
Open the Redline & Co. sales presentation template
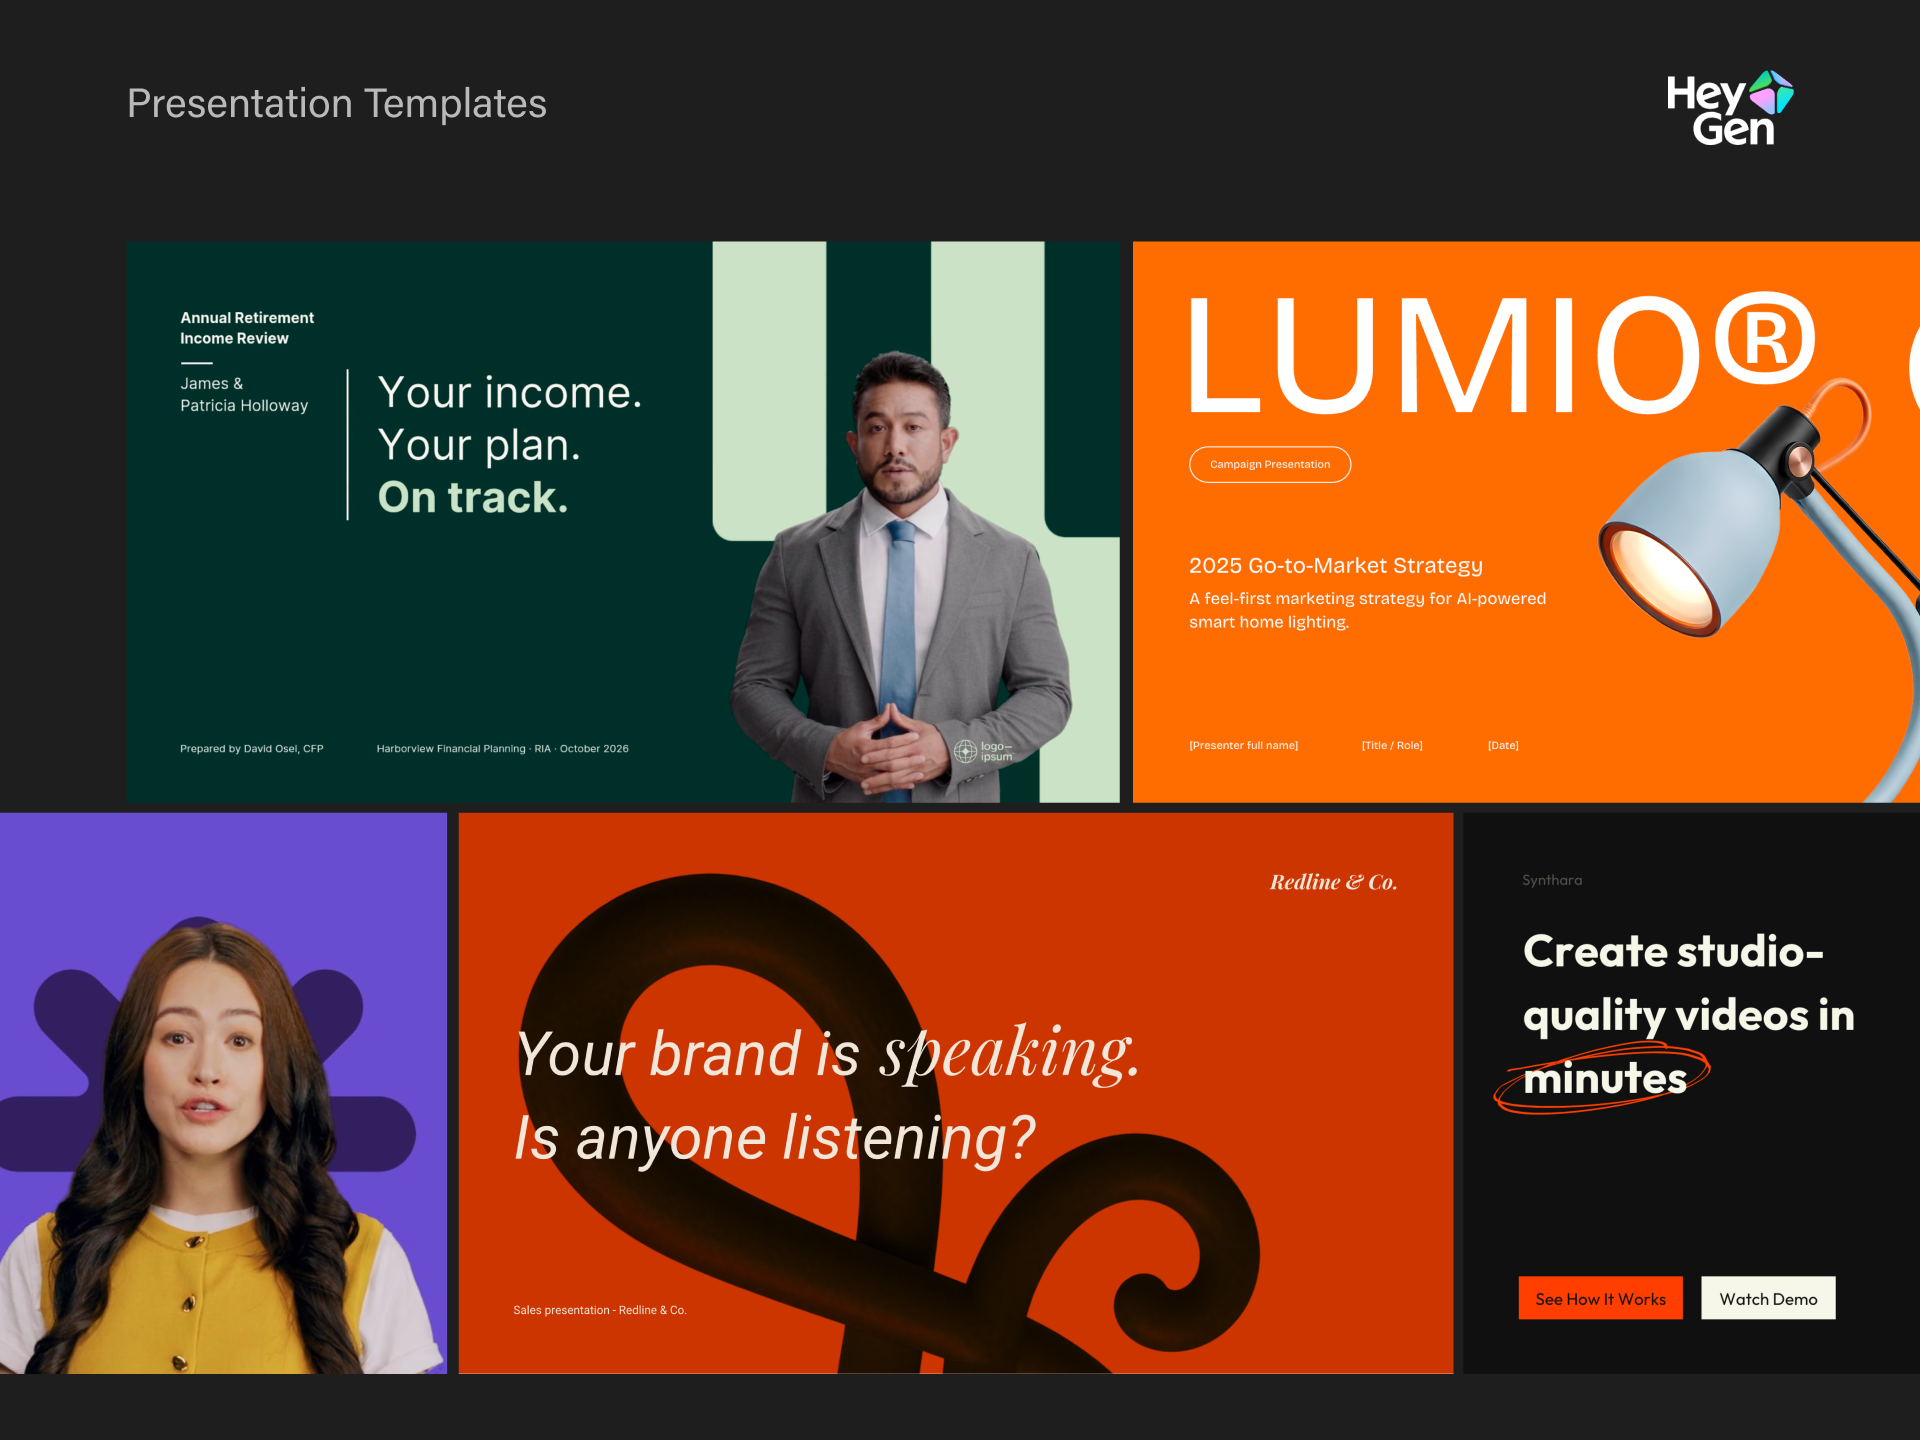click(956, 1093)
